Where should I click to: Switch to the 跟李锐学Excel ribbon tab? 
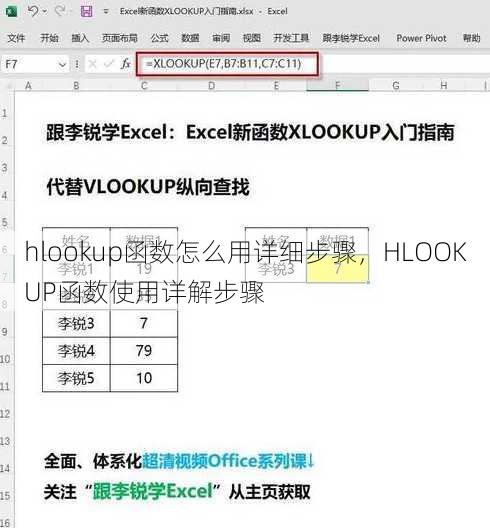(x=351, y=38)
